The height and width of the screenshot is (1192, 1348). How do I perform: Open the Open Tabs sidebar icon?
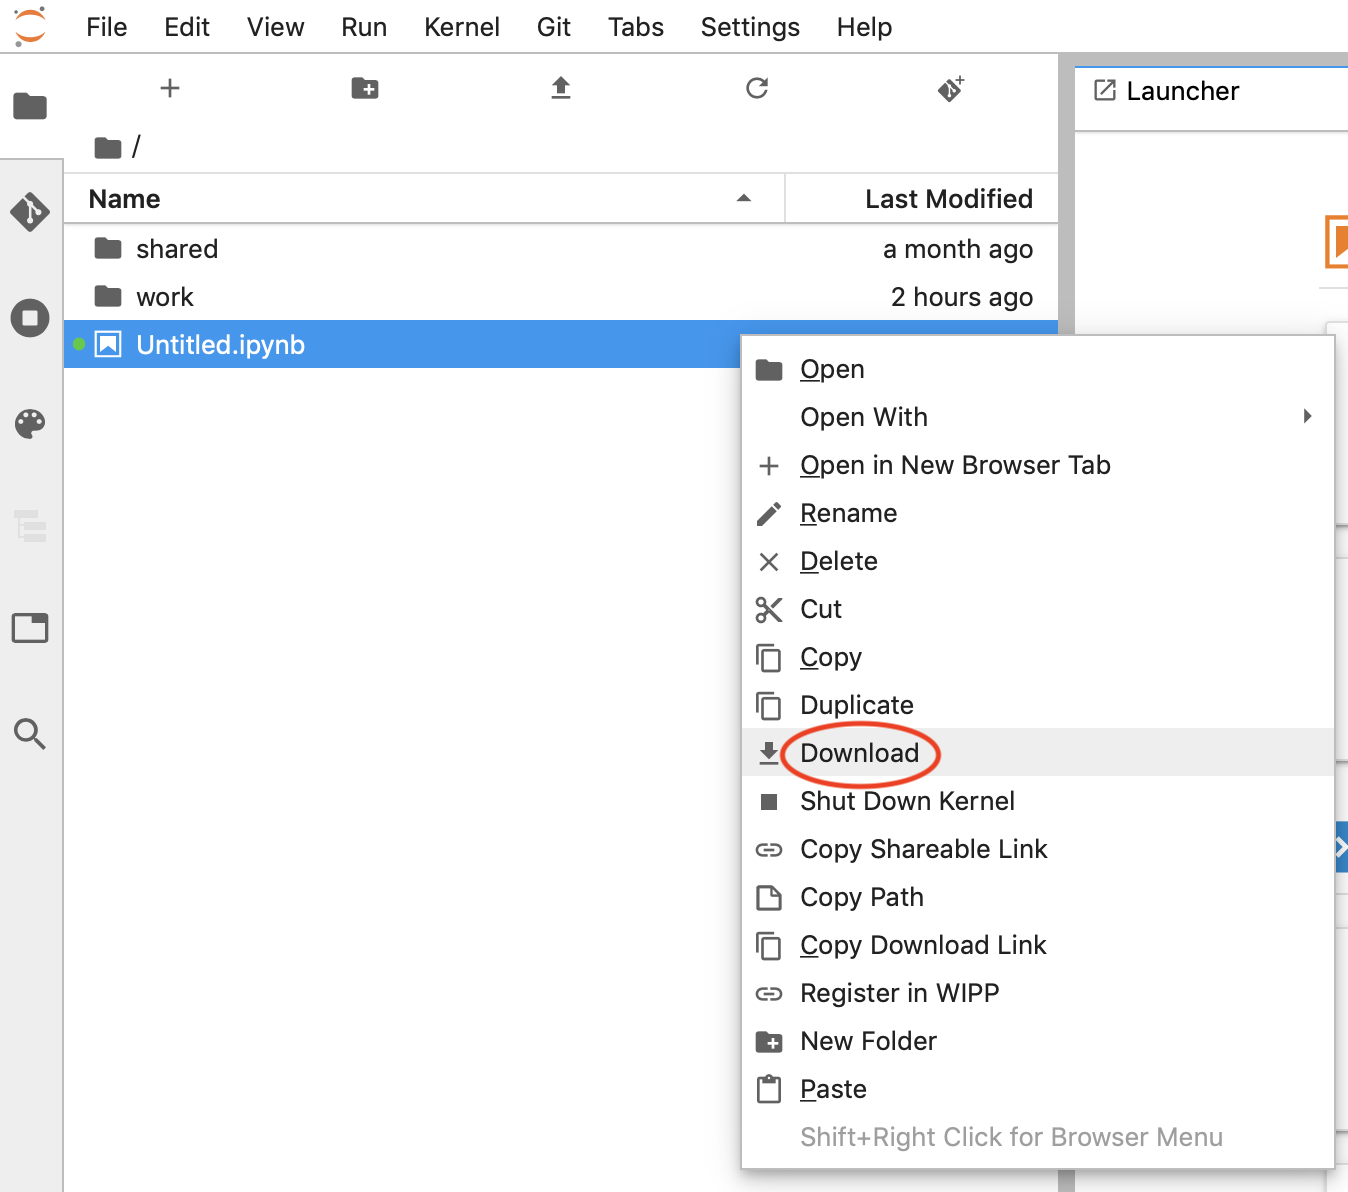[30, 628]
